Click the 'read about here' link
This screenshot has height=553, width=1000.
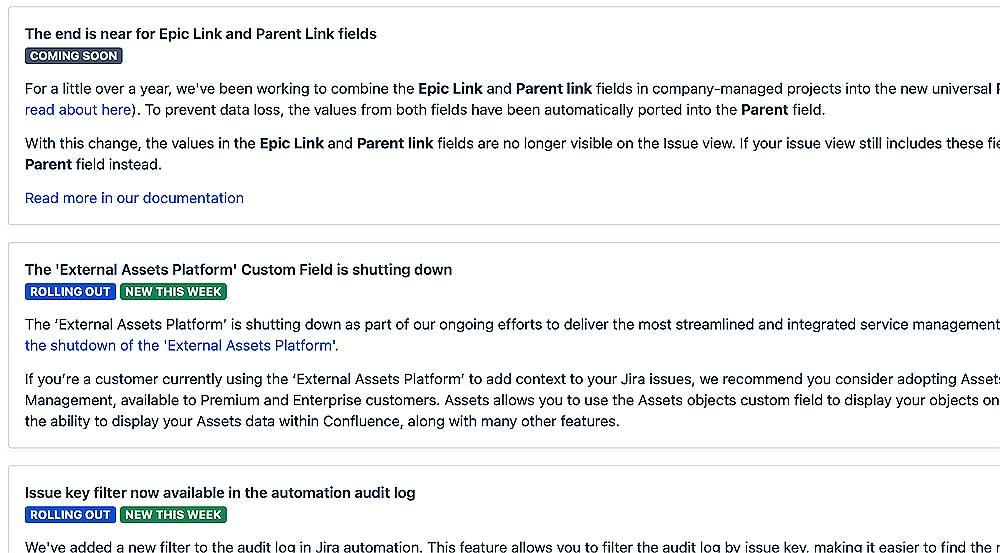pos(78,110)
